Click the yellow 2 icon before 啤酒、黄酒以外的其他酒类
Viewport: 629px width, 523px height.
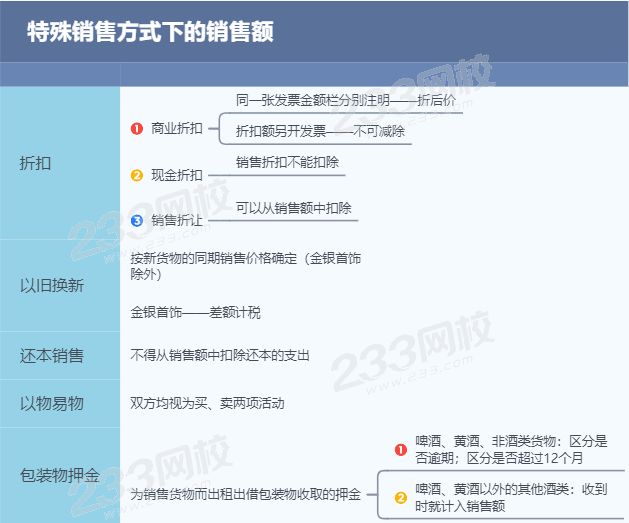400,497
